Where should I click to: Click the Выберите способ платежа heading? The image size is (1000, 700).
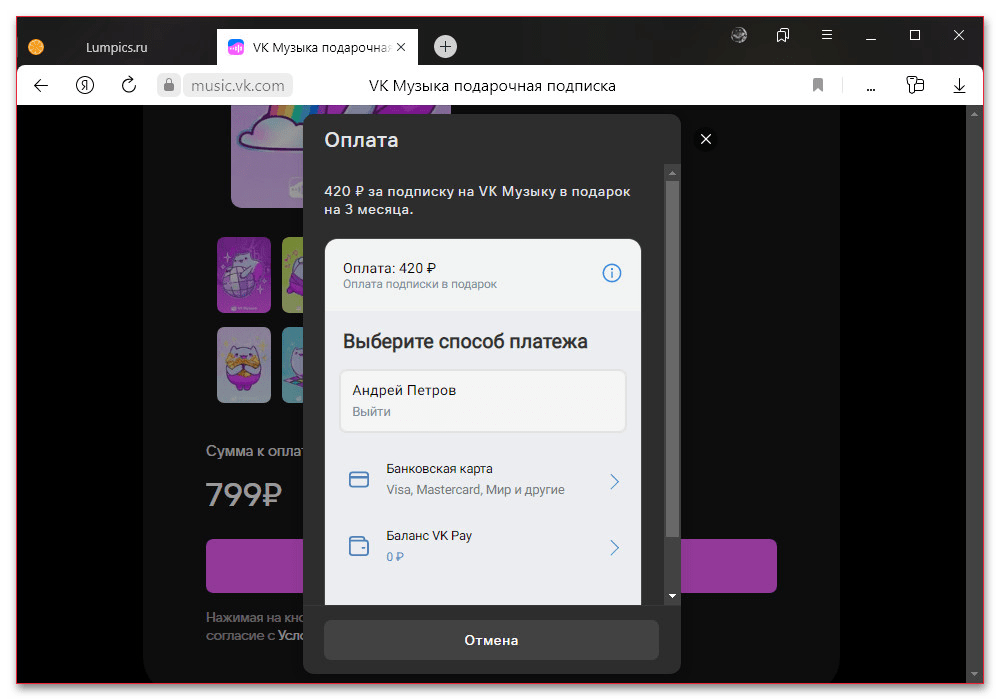pyautogui.click(x=465, y=342)
